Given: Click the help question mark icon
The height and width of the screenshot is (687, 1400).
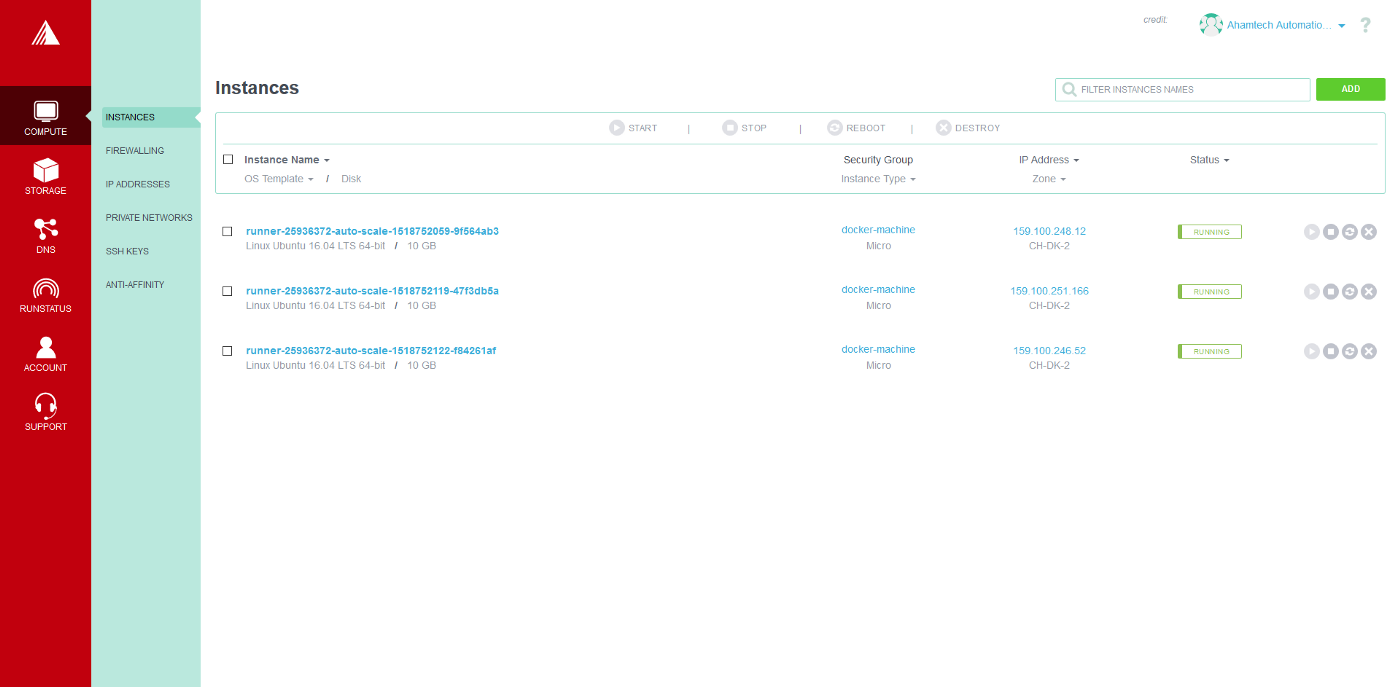Looking at the screenshot, I should [1365, 25].
